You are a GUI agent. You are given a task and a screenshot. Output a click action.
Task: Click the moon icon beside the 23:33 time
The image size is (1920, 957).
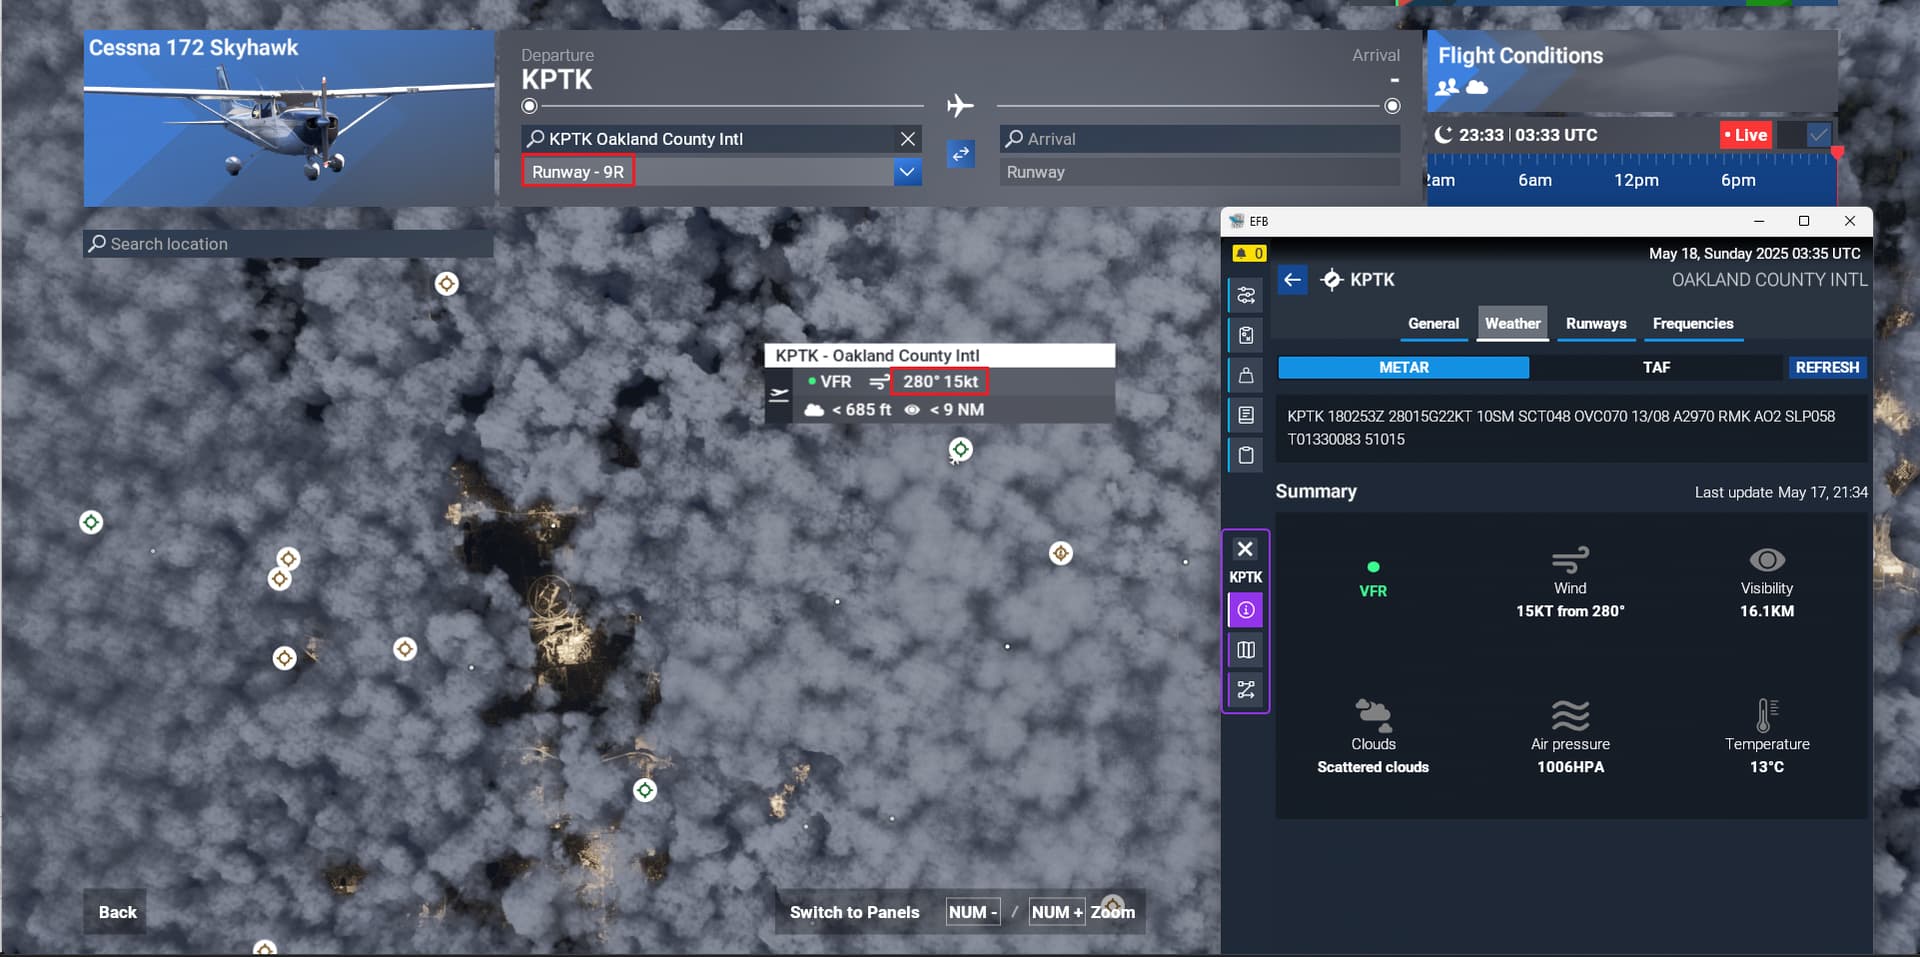(1443, 135)
